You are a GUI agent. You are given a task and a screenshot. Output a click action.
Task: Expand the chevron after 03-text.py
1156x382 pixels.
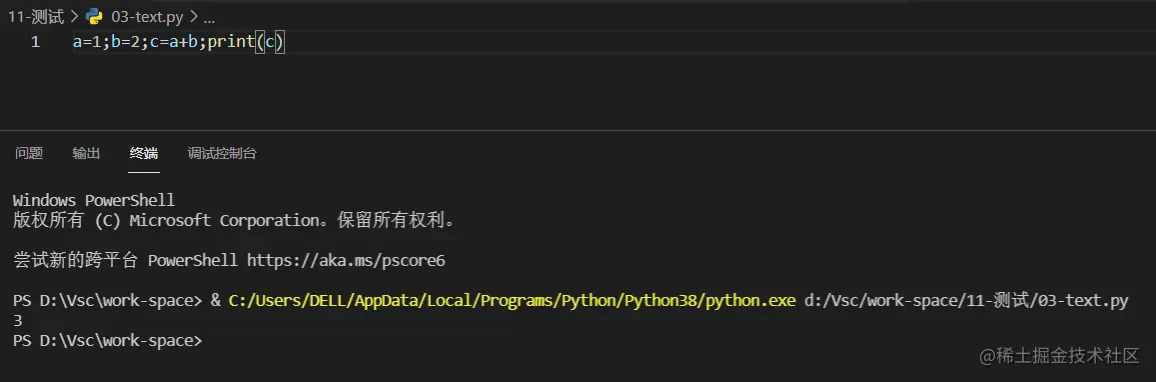[x=193, y=16]
